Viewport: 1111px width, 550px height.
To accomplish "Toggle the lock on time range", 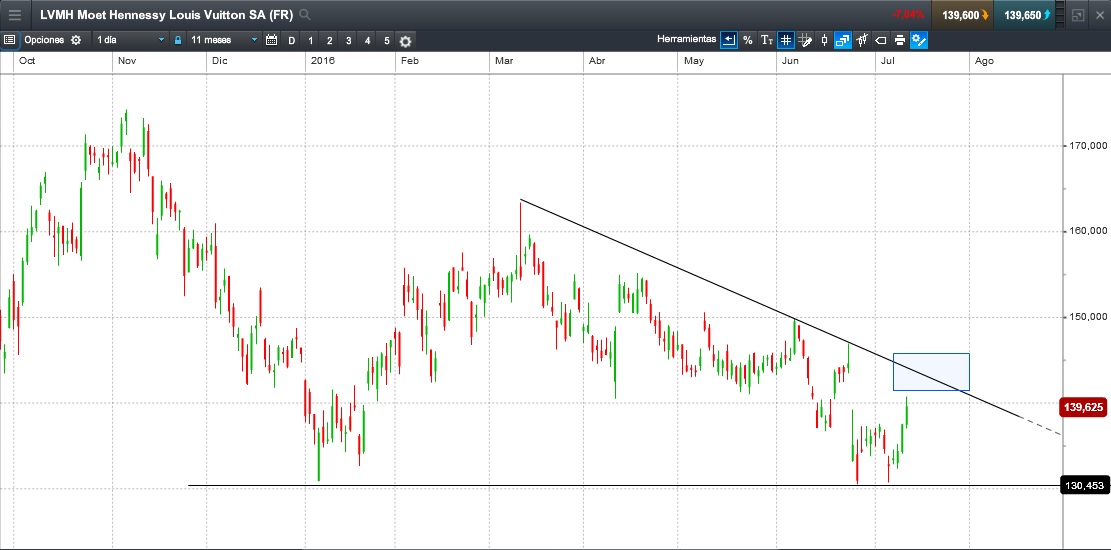I will point(178,41).
